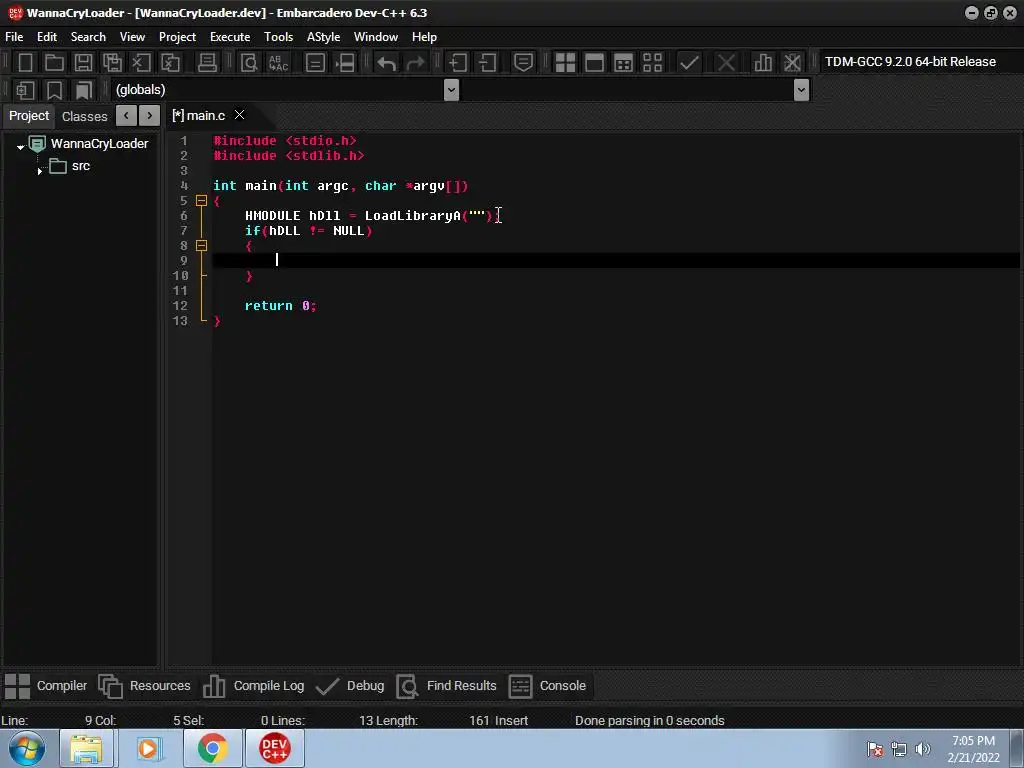Open the Console bottom tab
This screenshot has height=768, width=1024.
547,686
